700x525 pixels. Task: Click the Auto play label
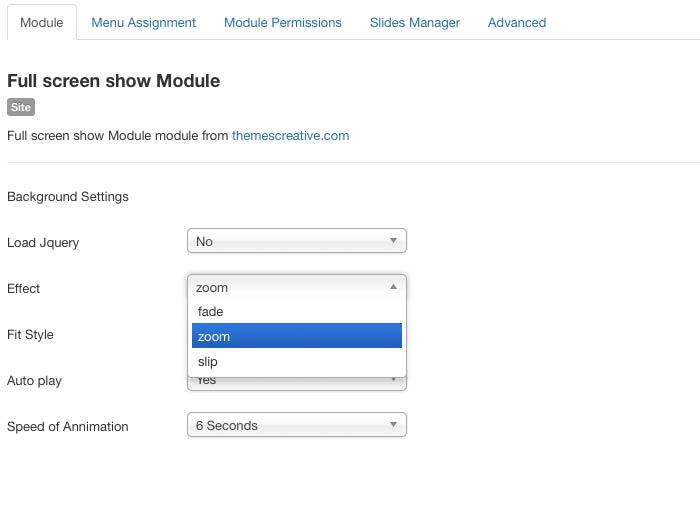[34, 380]
